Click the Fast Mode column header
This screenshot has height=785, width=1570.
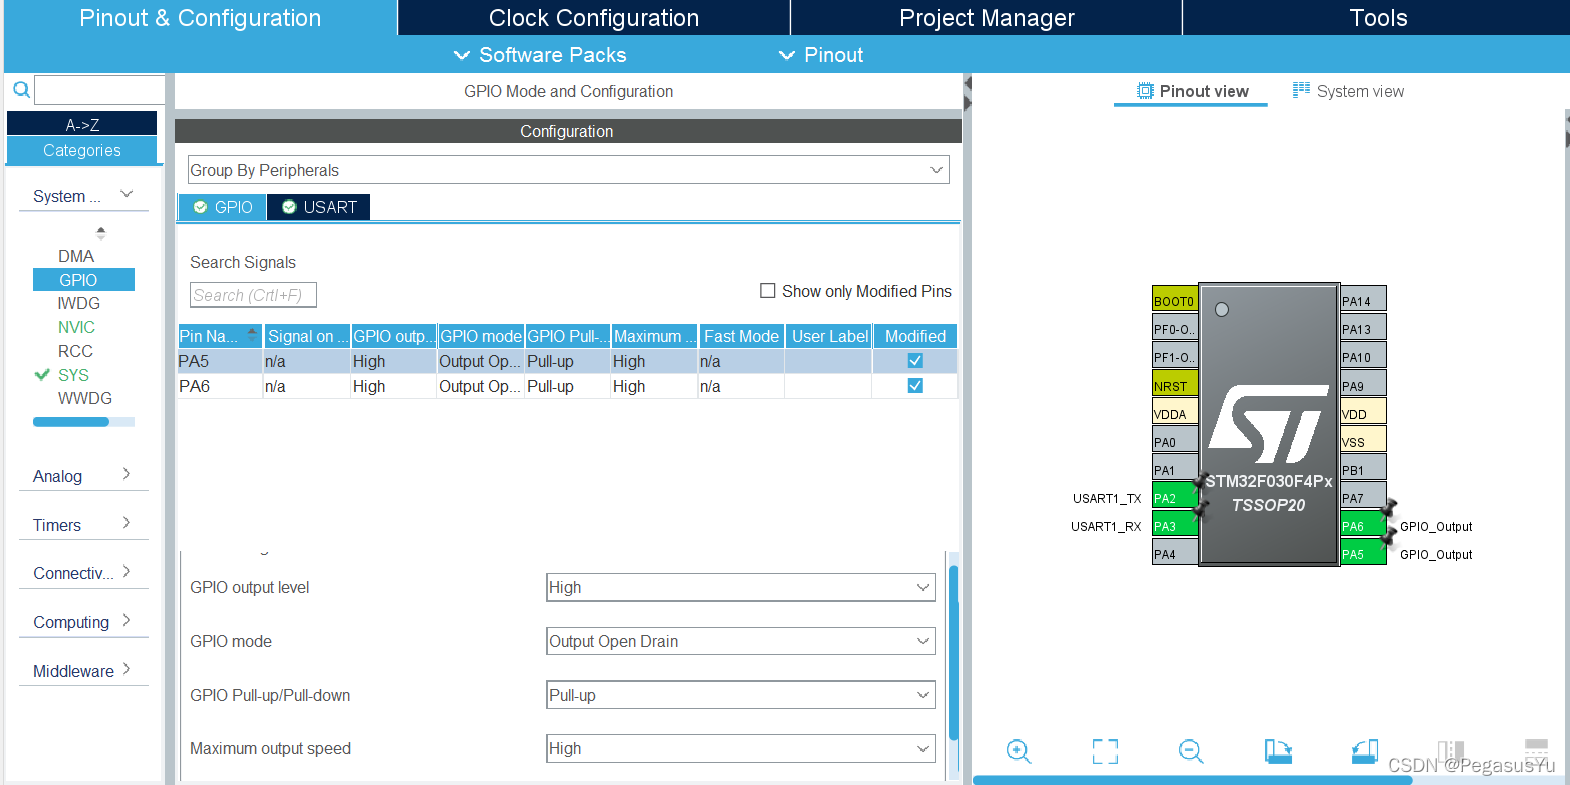pos(741,336)
